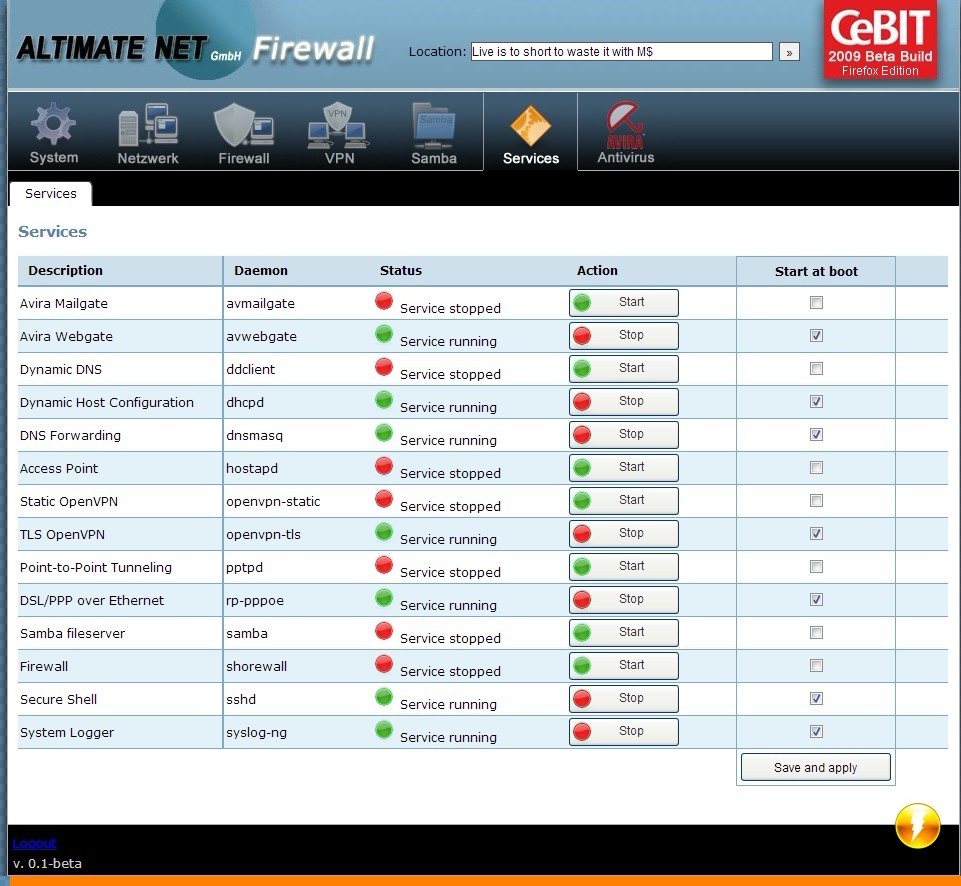The width and height of the screenshot is (961, 886).
Task: Uncheck start at boot for System Logger
Action: [x=816, y=732]
